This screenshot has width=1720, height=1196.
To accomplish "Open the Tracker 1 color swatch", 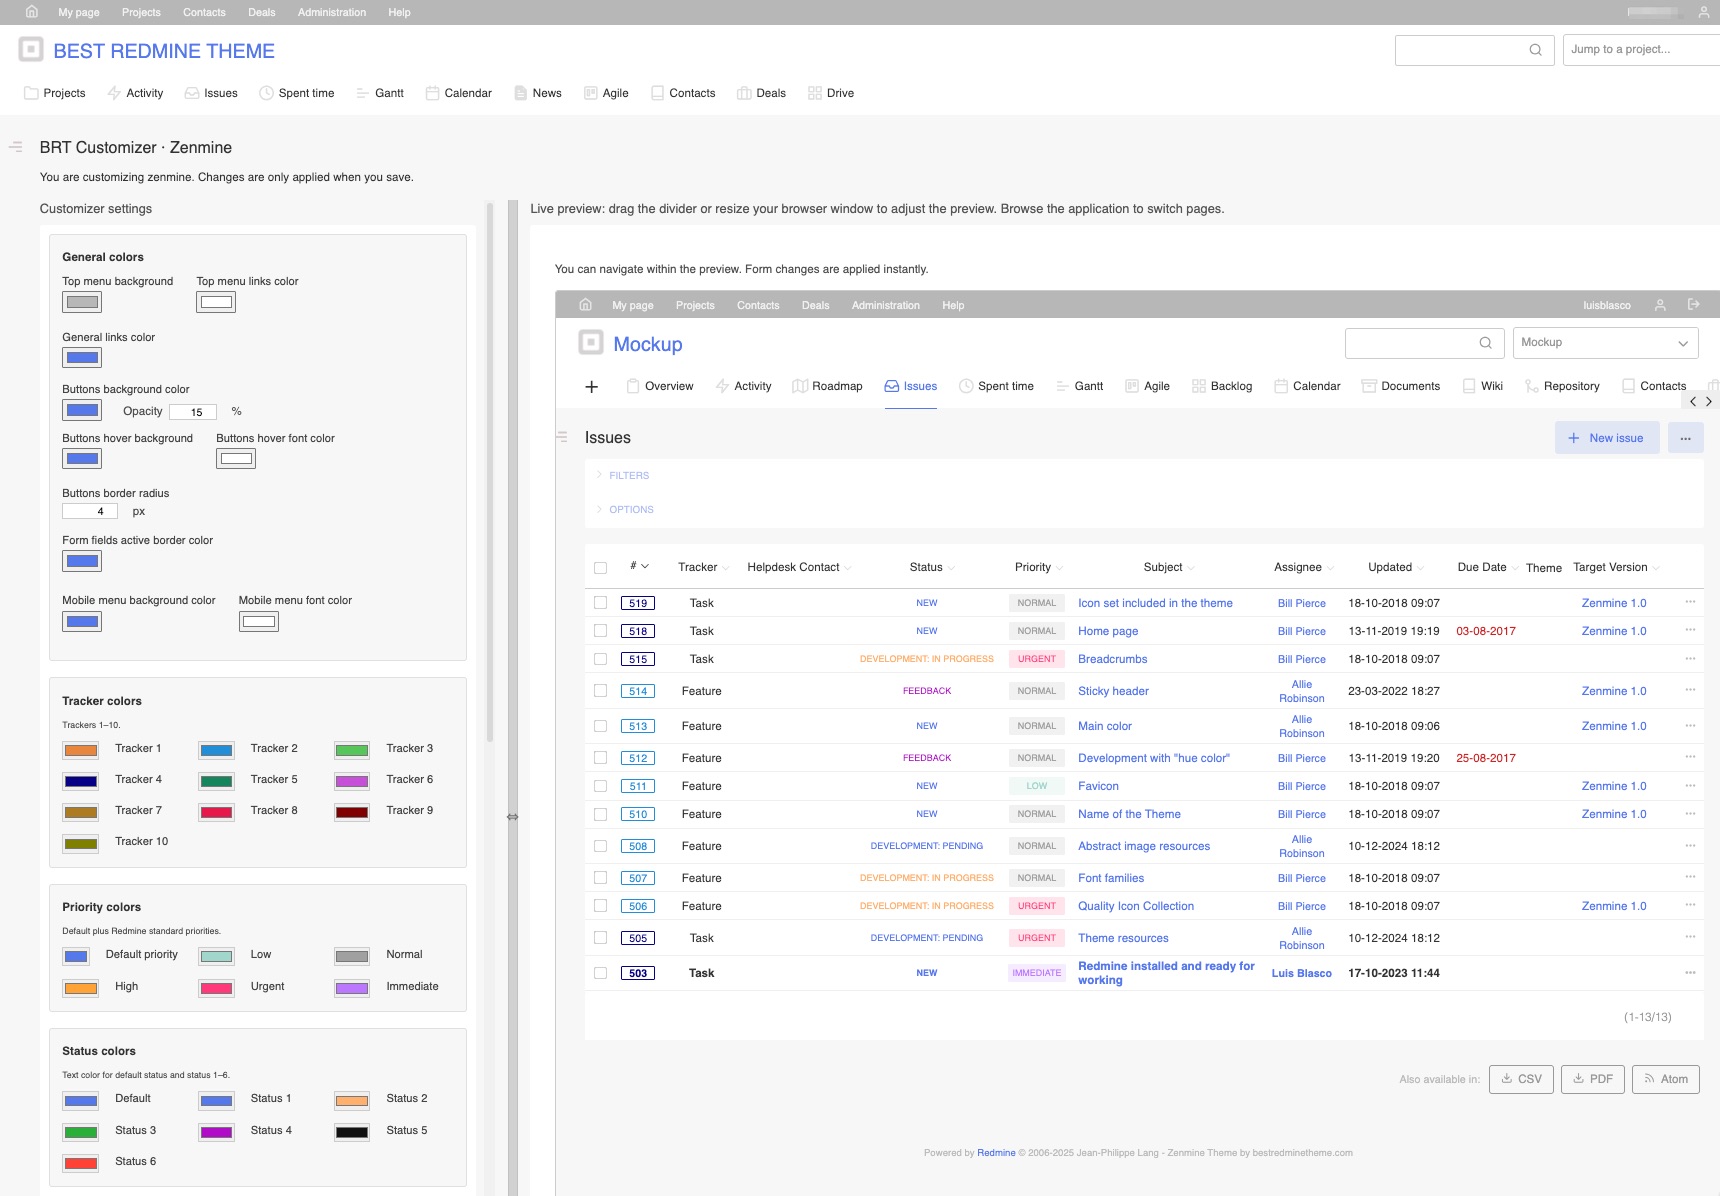I will click(81, 750).
